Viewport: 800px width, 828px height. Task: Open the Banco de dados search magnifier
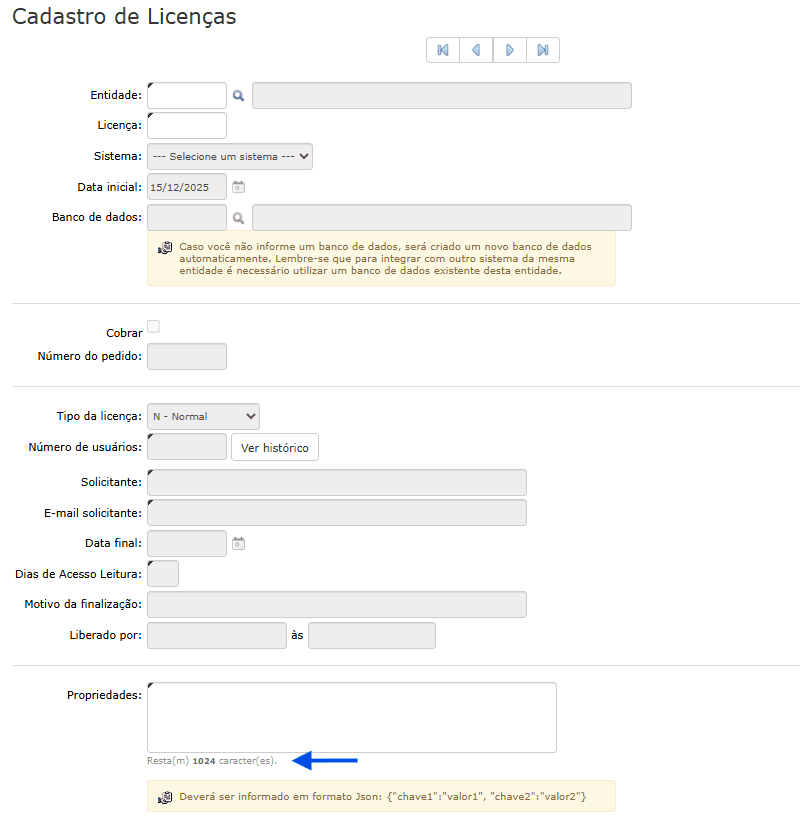[239, 217]
